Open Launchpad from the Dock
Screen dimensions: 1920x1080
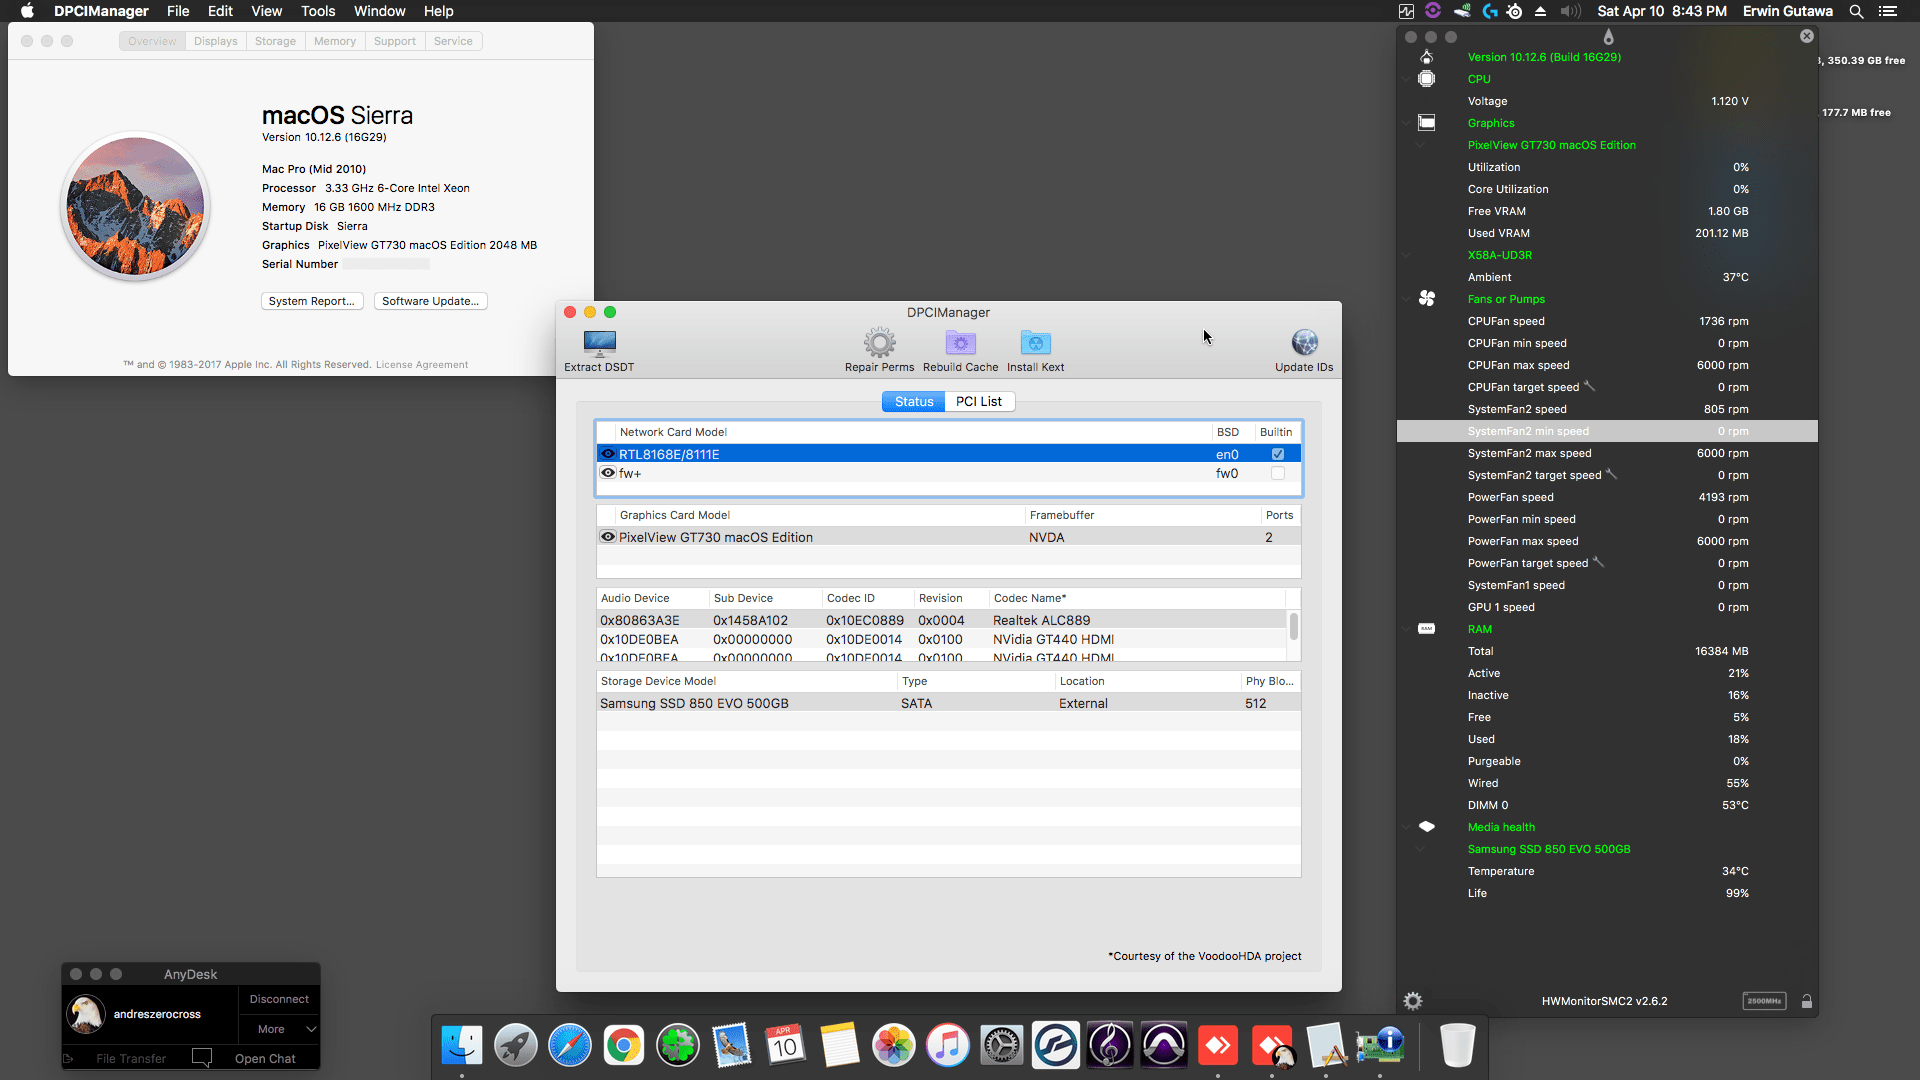[516, 1046]
